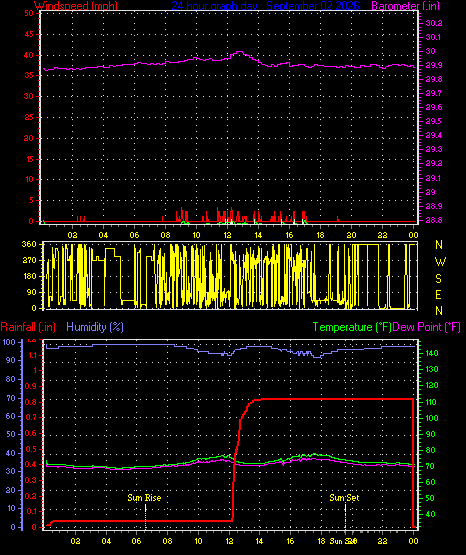Screen dimensions: 466x555
Task: Click the '45' windspeed axis value
Action: pos(29,34)
